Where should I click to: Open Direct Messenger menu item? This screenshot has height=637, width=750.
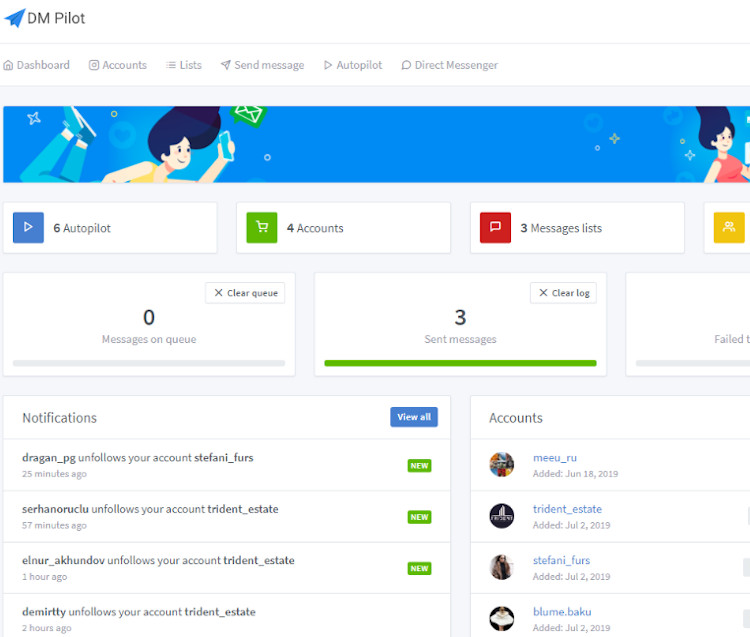[x=450, y=65]
